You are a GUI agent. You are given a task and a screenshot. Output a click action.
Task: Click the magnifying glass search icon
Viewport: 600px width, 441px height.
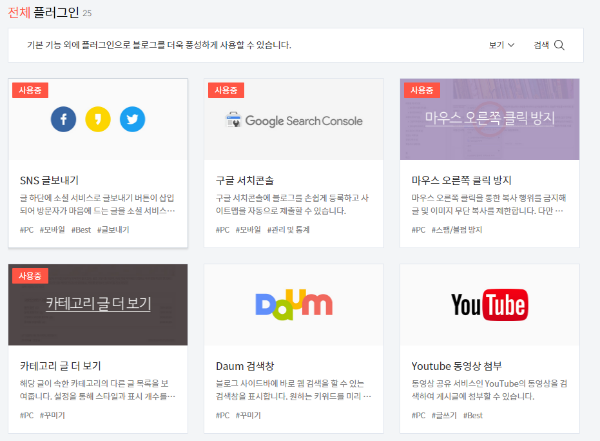[x=559, y=45]
